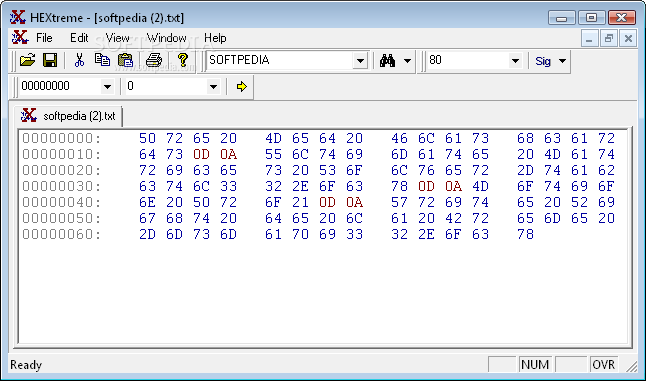This screenshot has height=381, width=646.
Task: Expand the Sig dropdown arrow
Action: pos(562,61)
